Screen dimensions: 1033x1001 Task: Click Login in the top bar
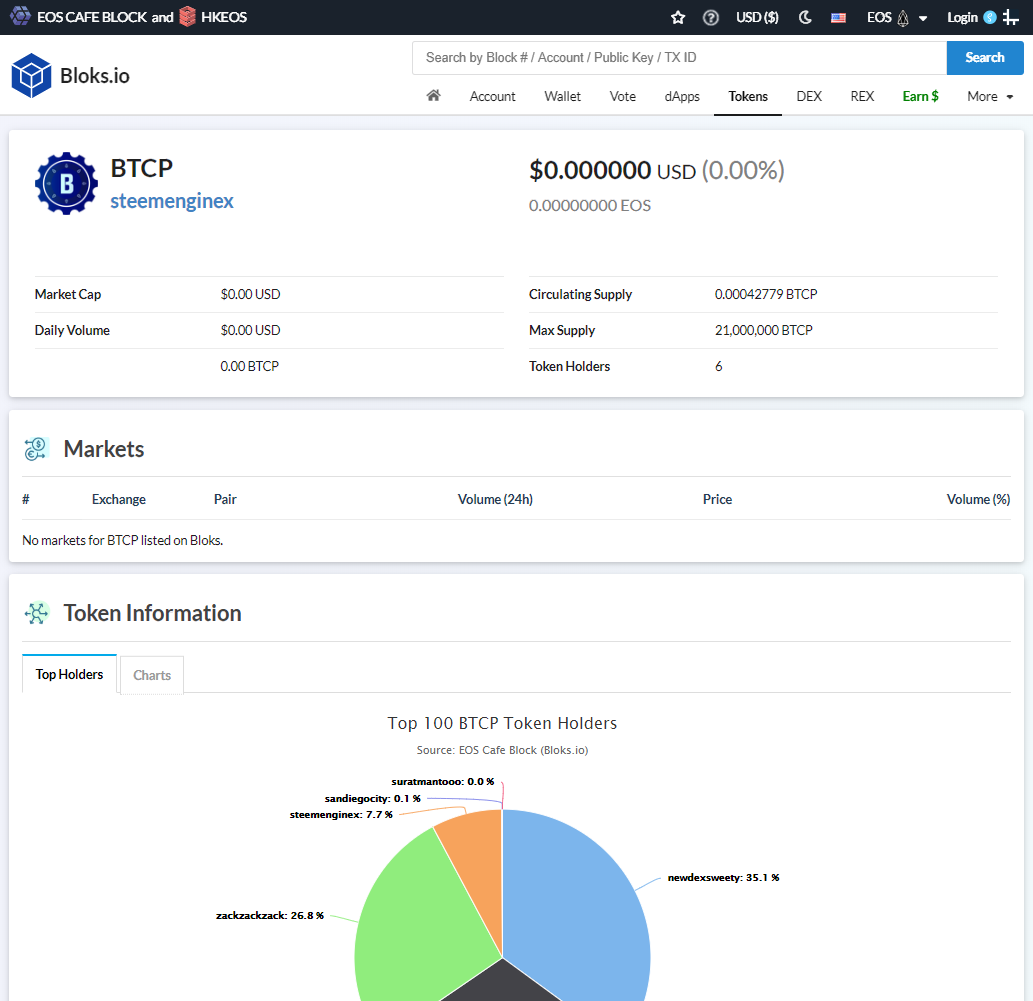click(962, 18)
